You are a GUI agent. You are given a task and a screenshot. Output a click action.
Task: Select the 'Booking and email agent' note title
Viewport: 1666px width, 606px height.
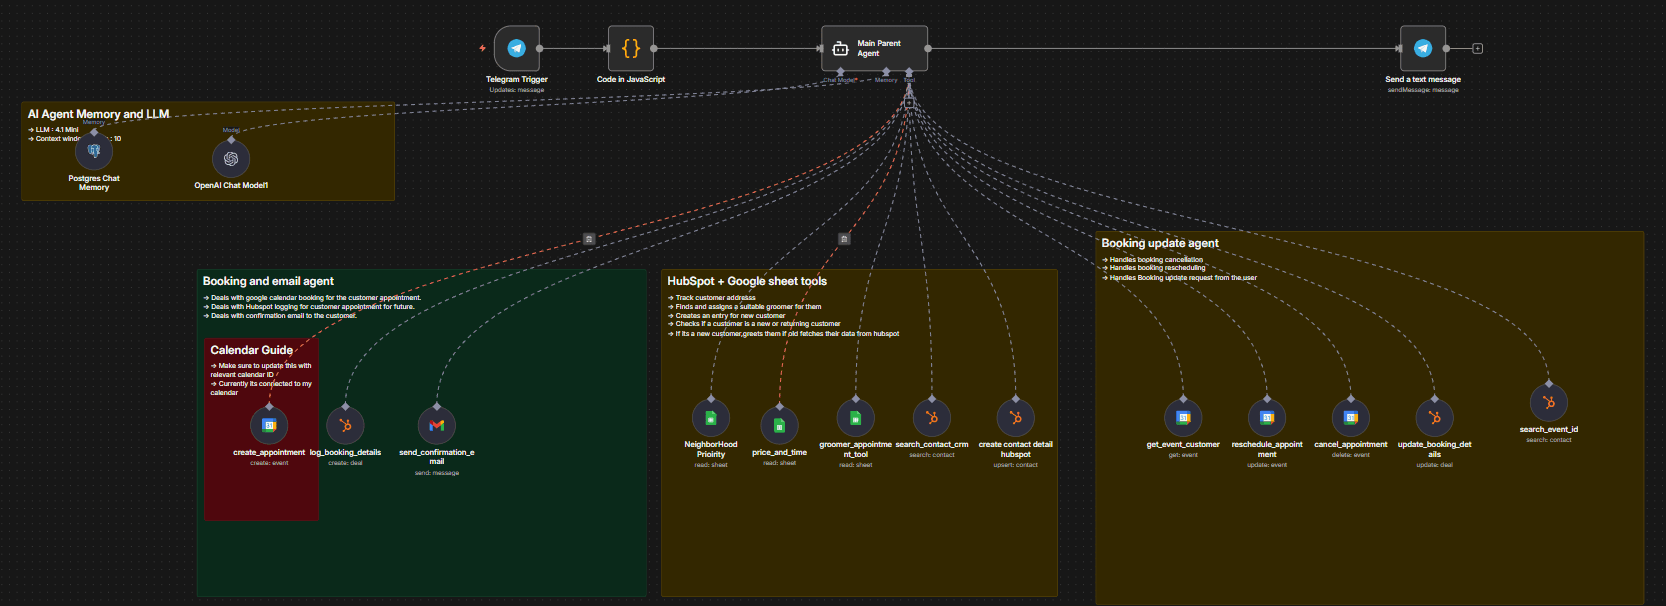pyautogui.click(x=268, y=281)
